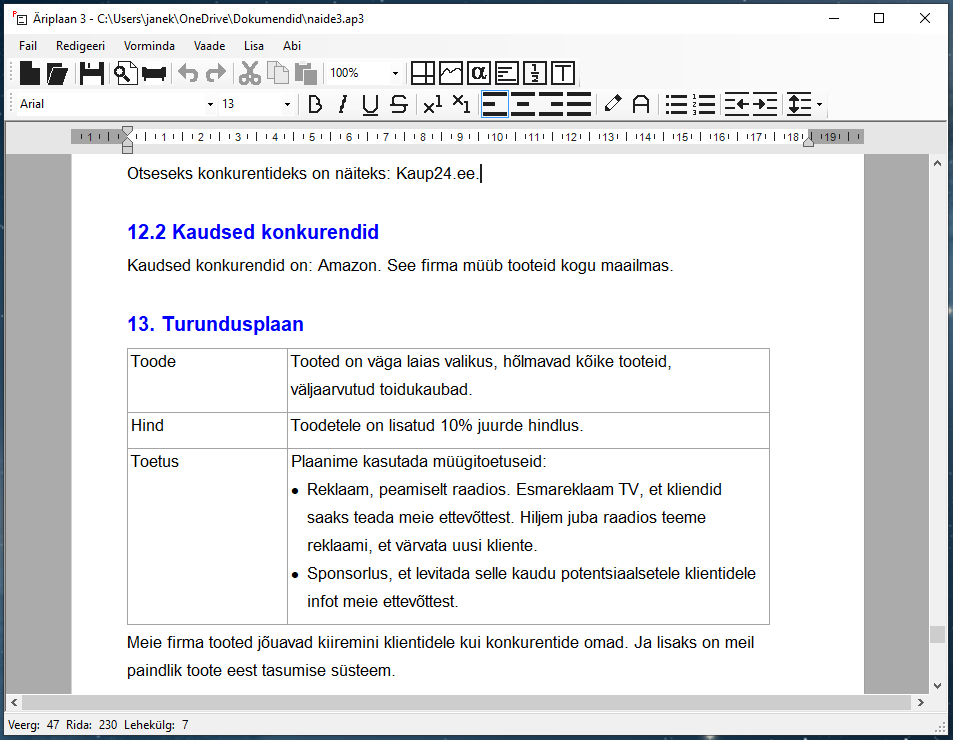
Task: Toggle underline formatting
Action: [370, 104]
